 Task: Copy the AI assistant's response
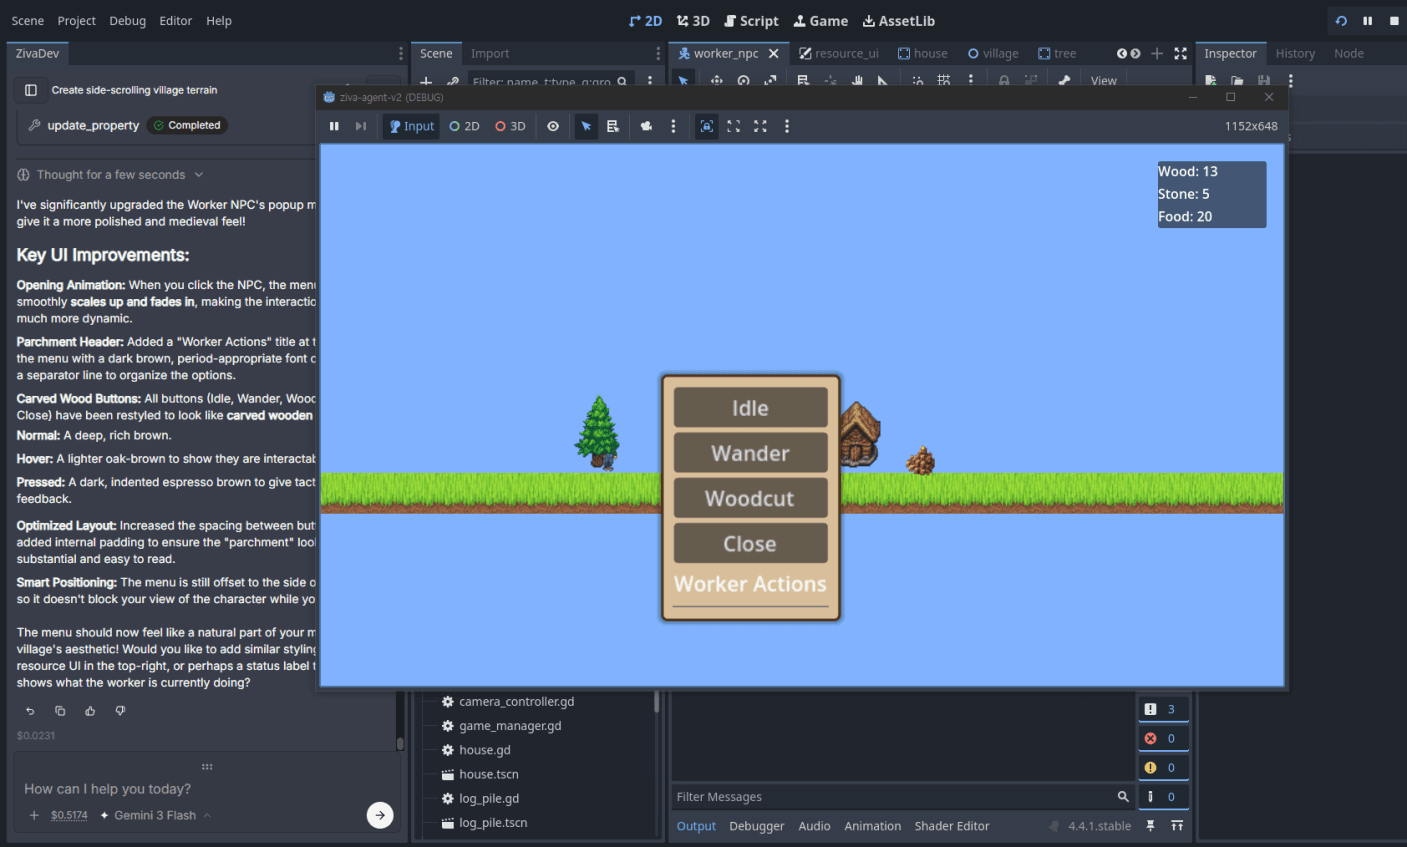click(60, 710)
